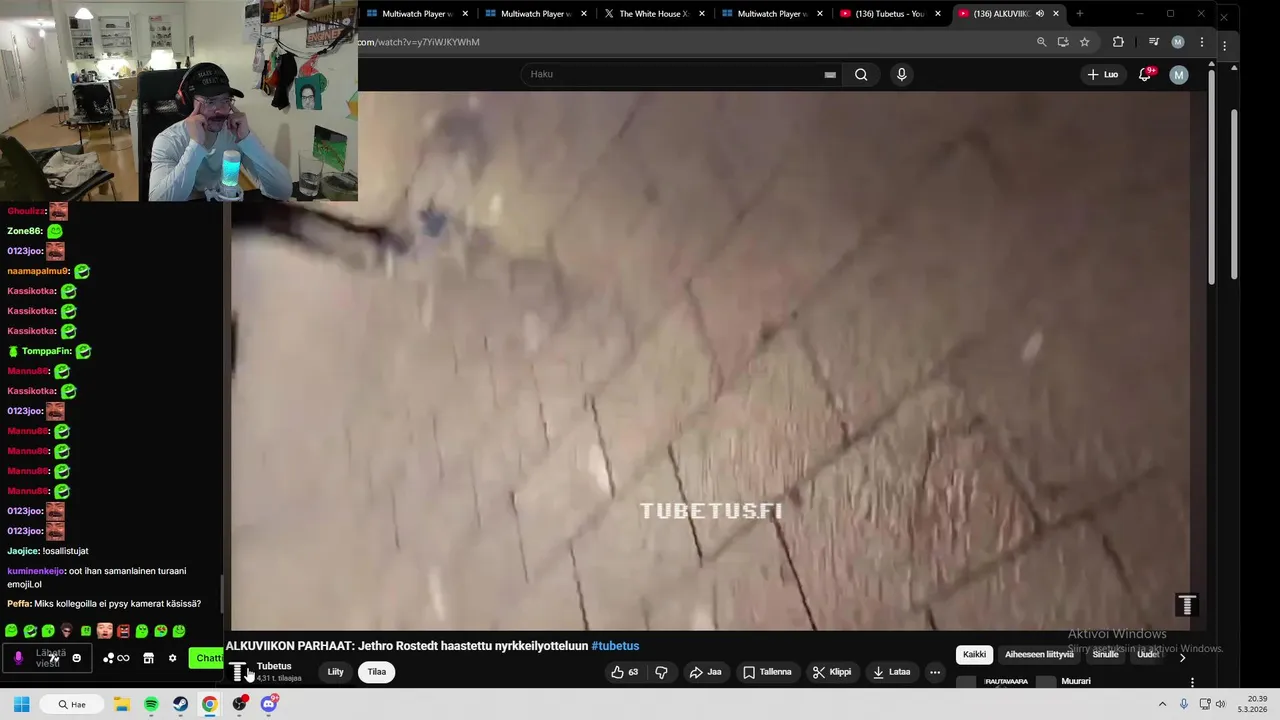Open Discord from the taskbar
The image size is (1280, 720).
point(268,704)
